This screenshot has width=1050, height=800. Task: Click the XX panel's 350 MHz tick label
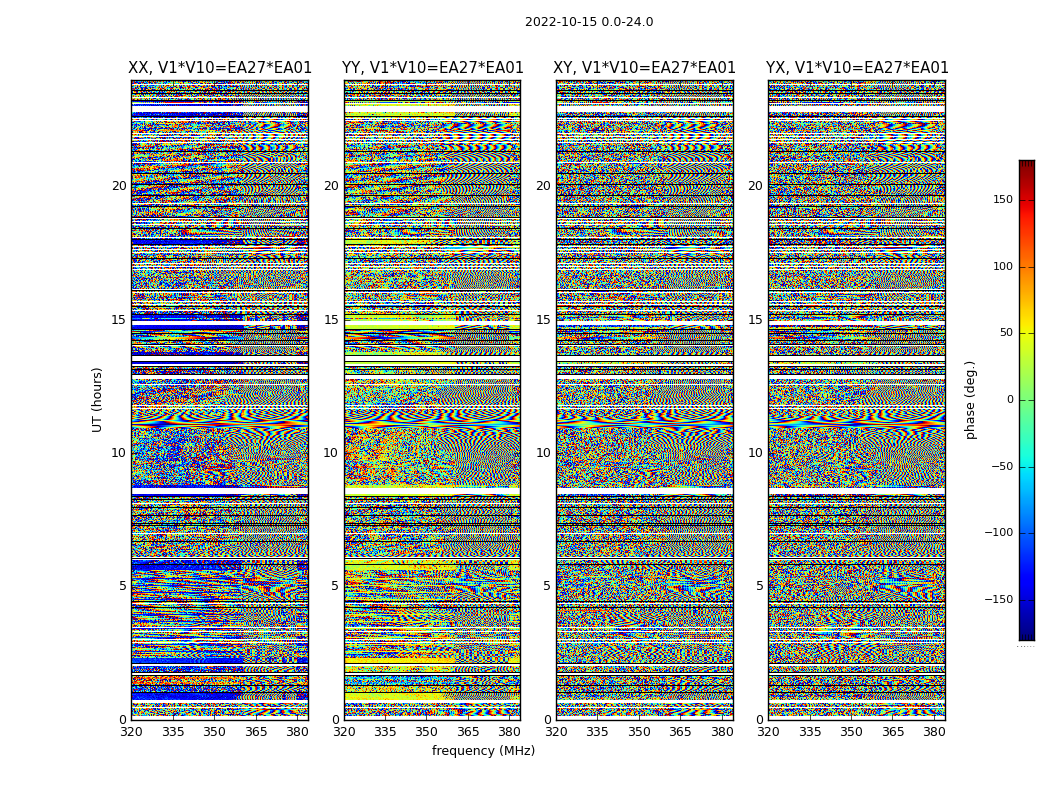[x=214, y=732]
